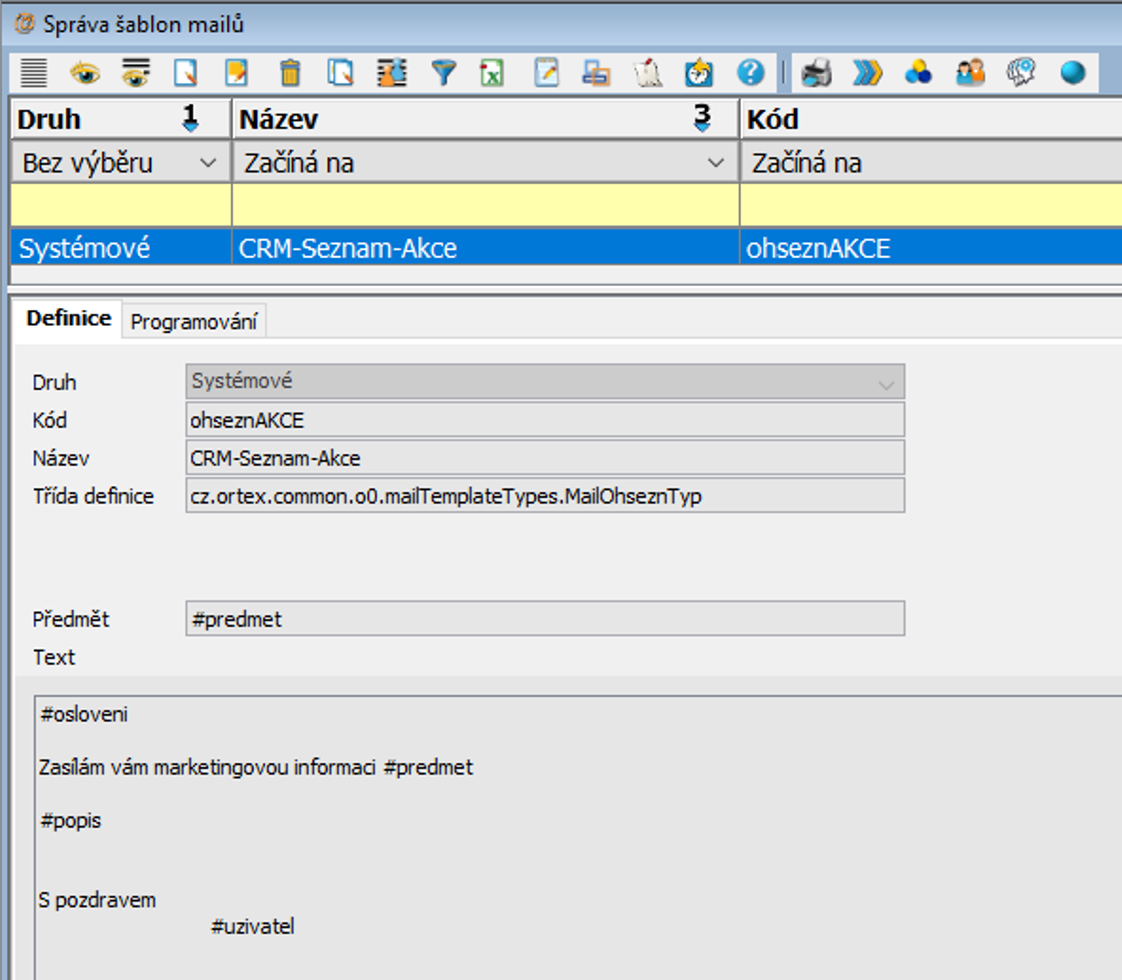Click the funnel filter icon

pos(443,73)
